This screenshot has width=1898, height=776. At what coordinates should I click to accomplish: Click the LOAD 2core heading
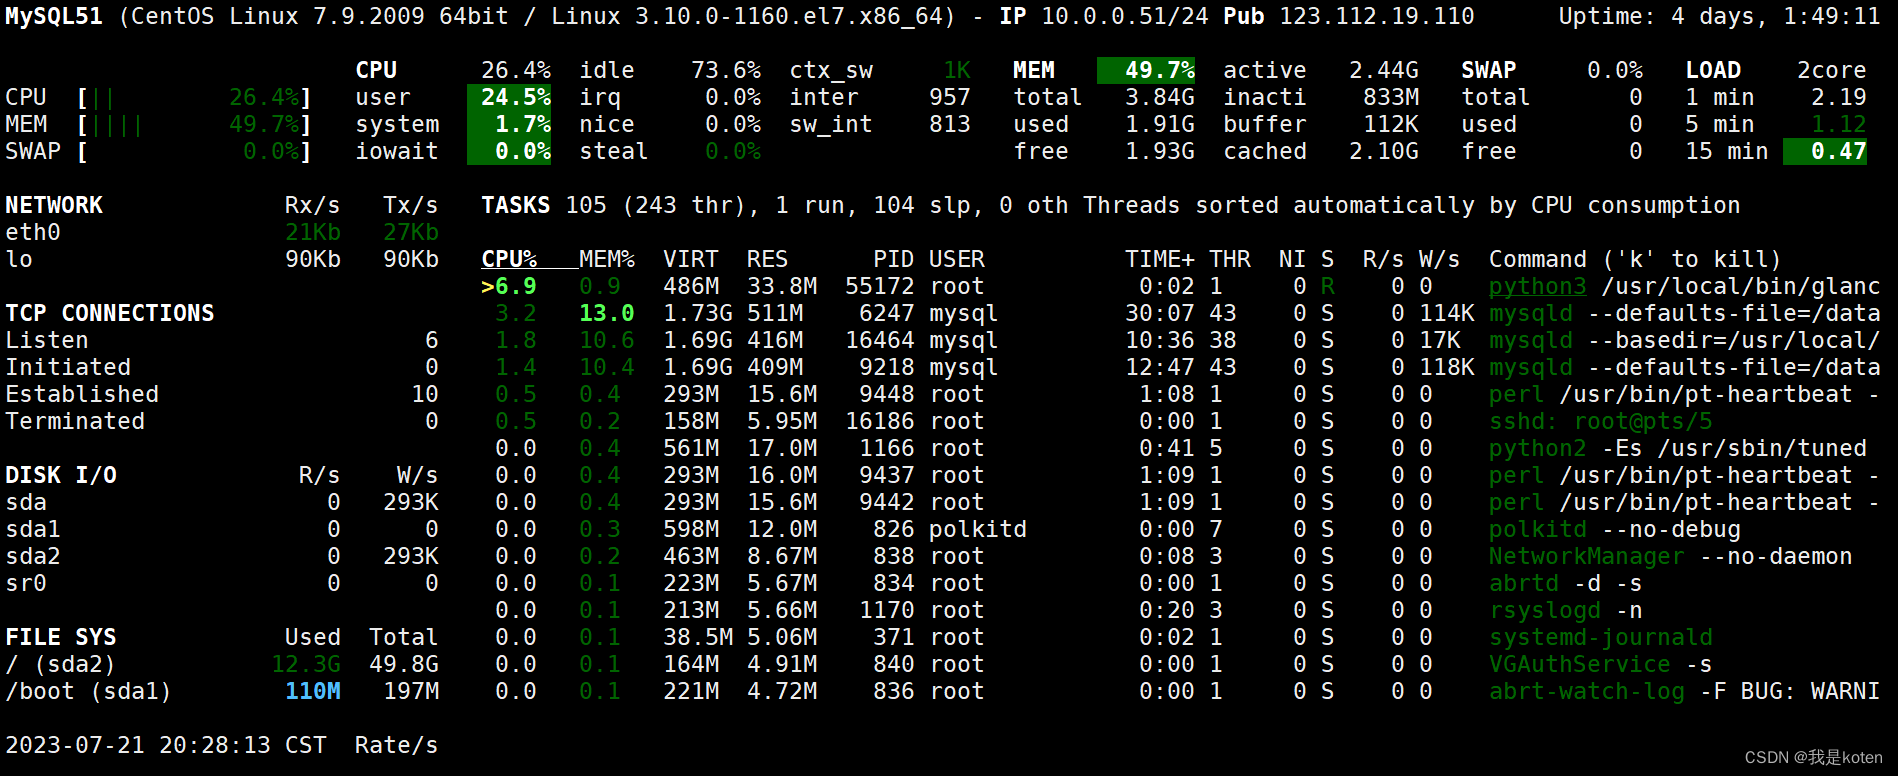1776,70
